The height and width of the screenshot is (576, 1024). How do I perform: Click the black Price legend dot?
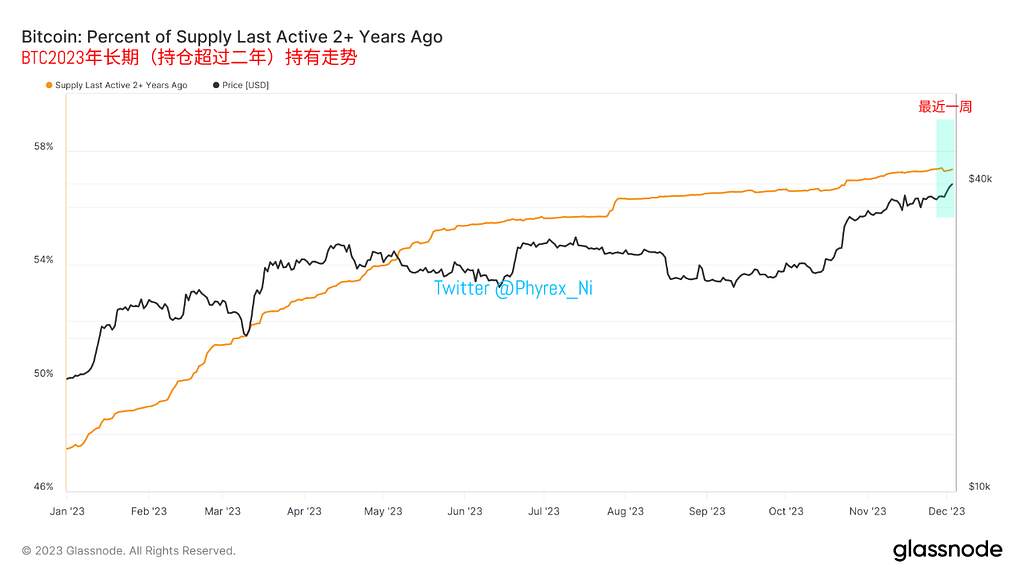tap(216, 85)
